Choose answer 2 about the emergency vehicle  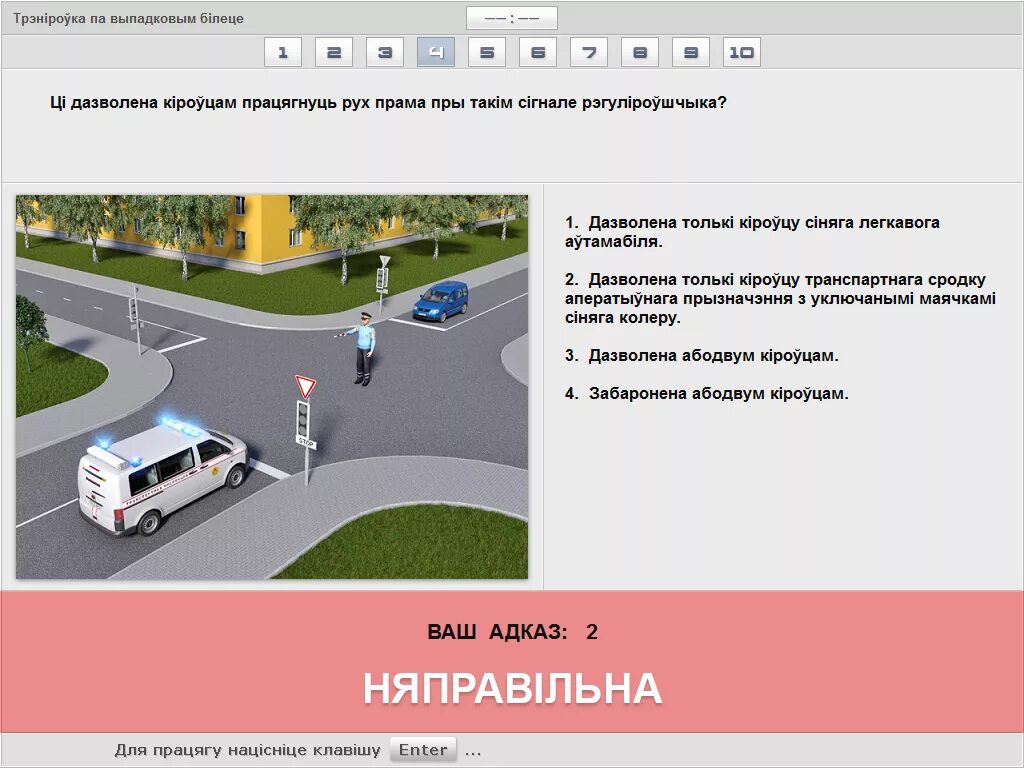point(780,298)
